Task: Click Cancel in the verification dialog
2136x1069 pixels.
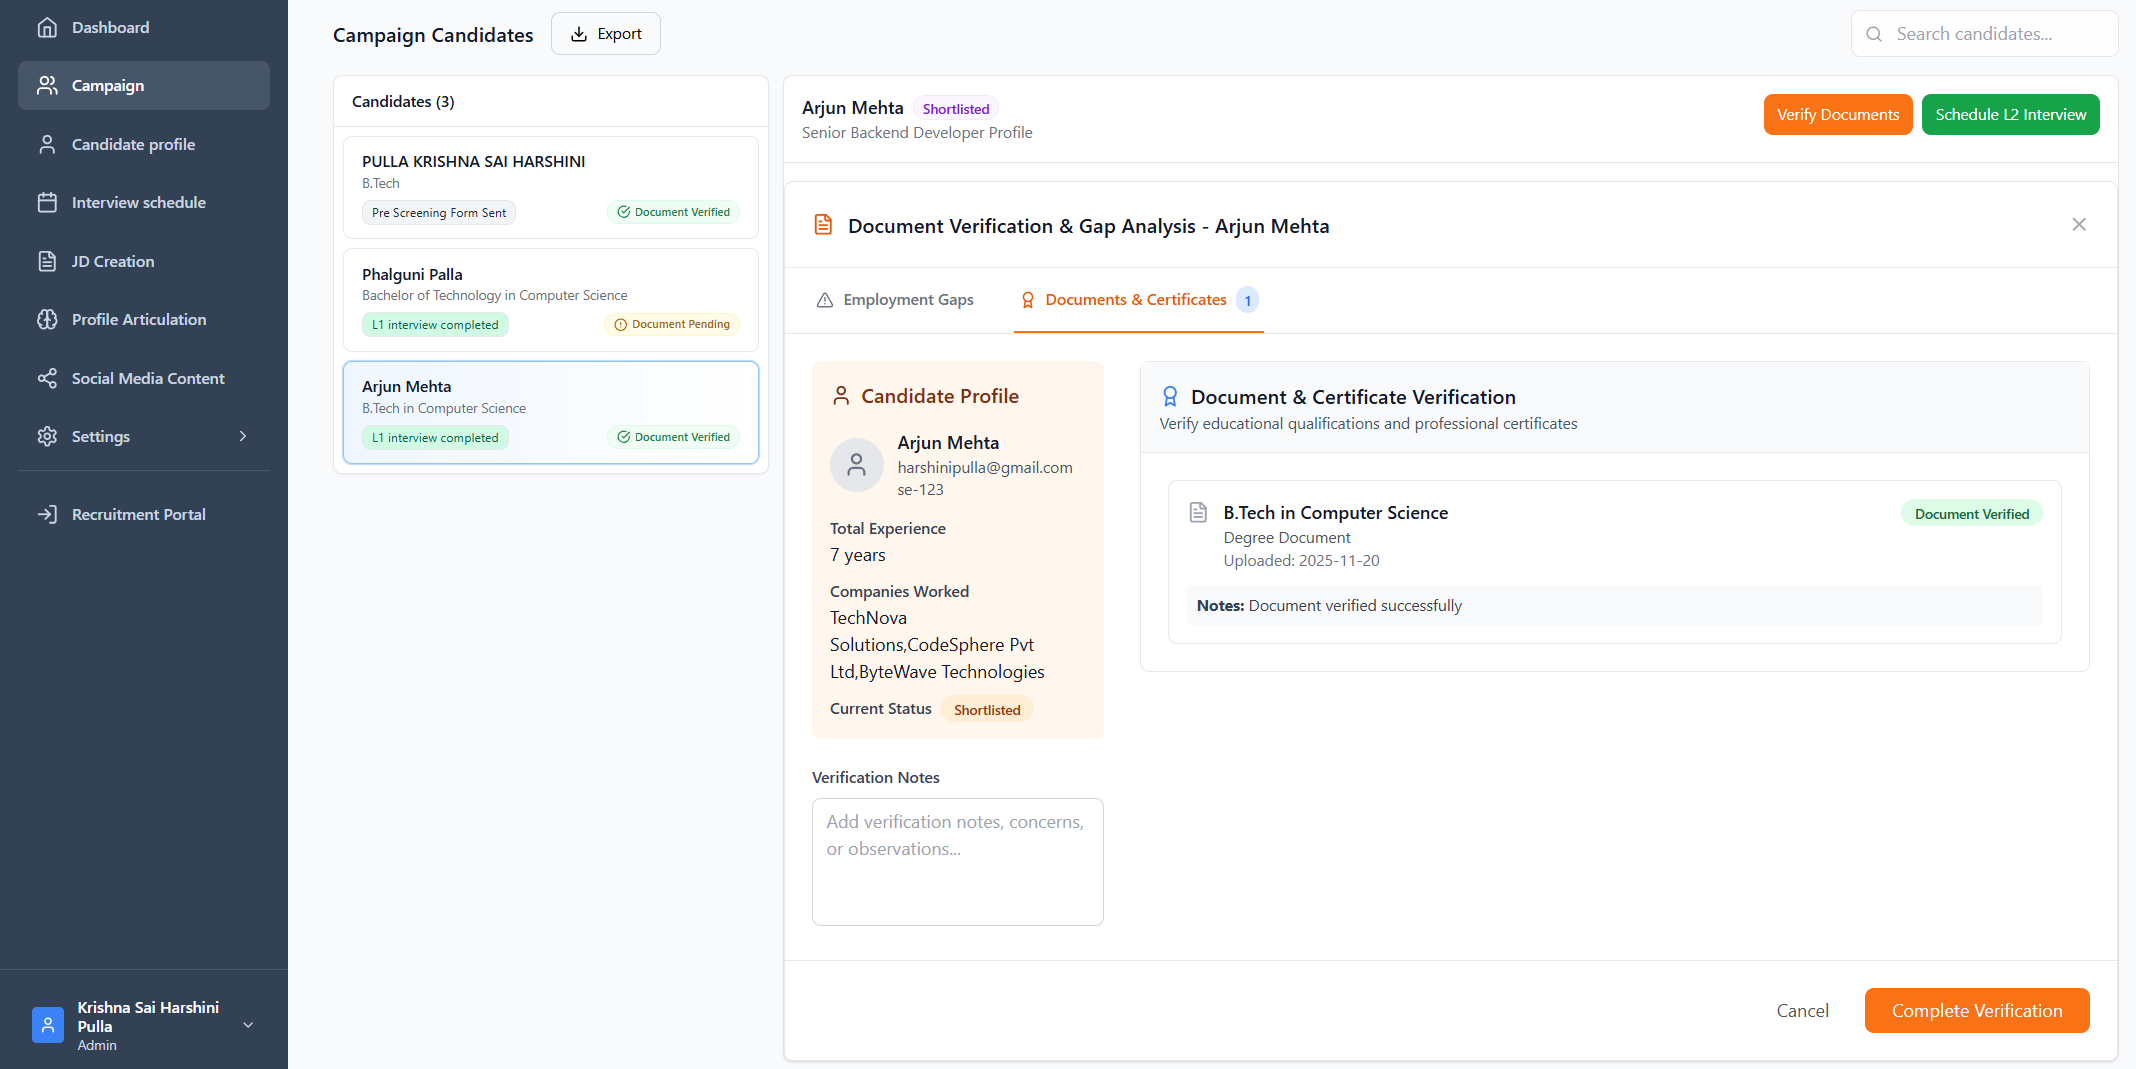Action: pos(1802,1011)
